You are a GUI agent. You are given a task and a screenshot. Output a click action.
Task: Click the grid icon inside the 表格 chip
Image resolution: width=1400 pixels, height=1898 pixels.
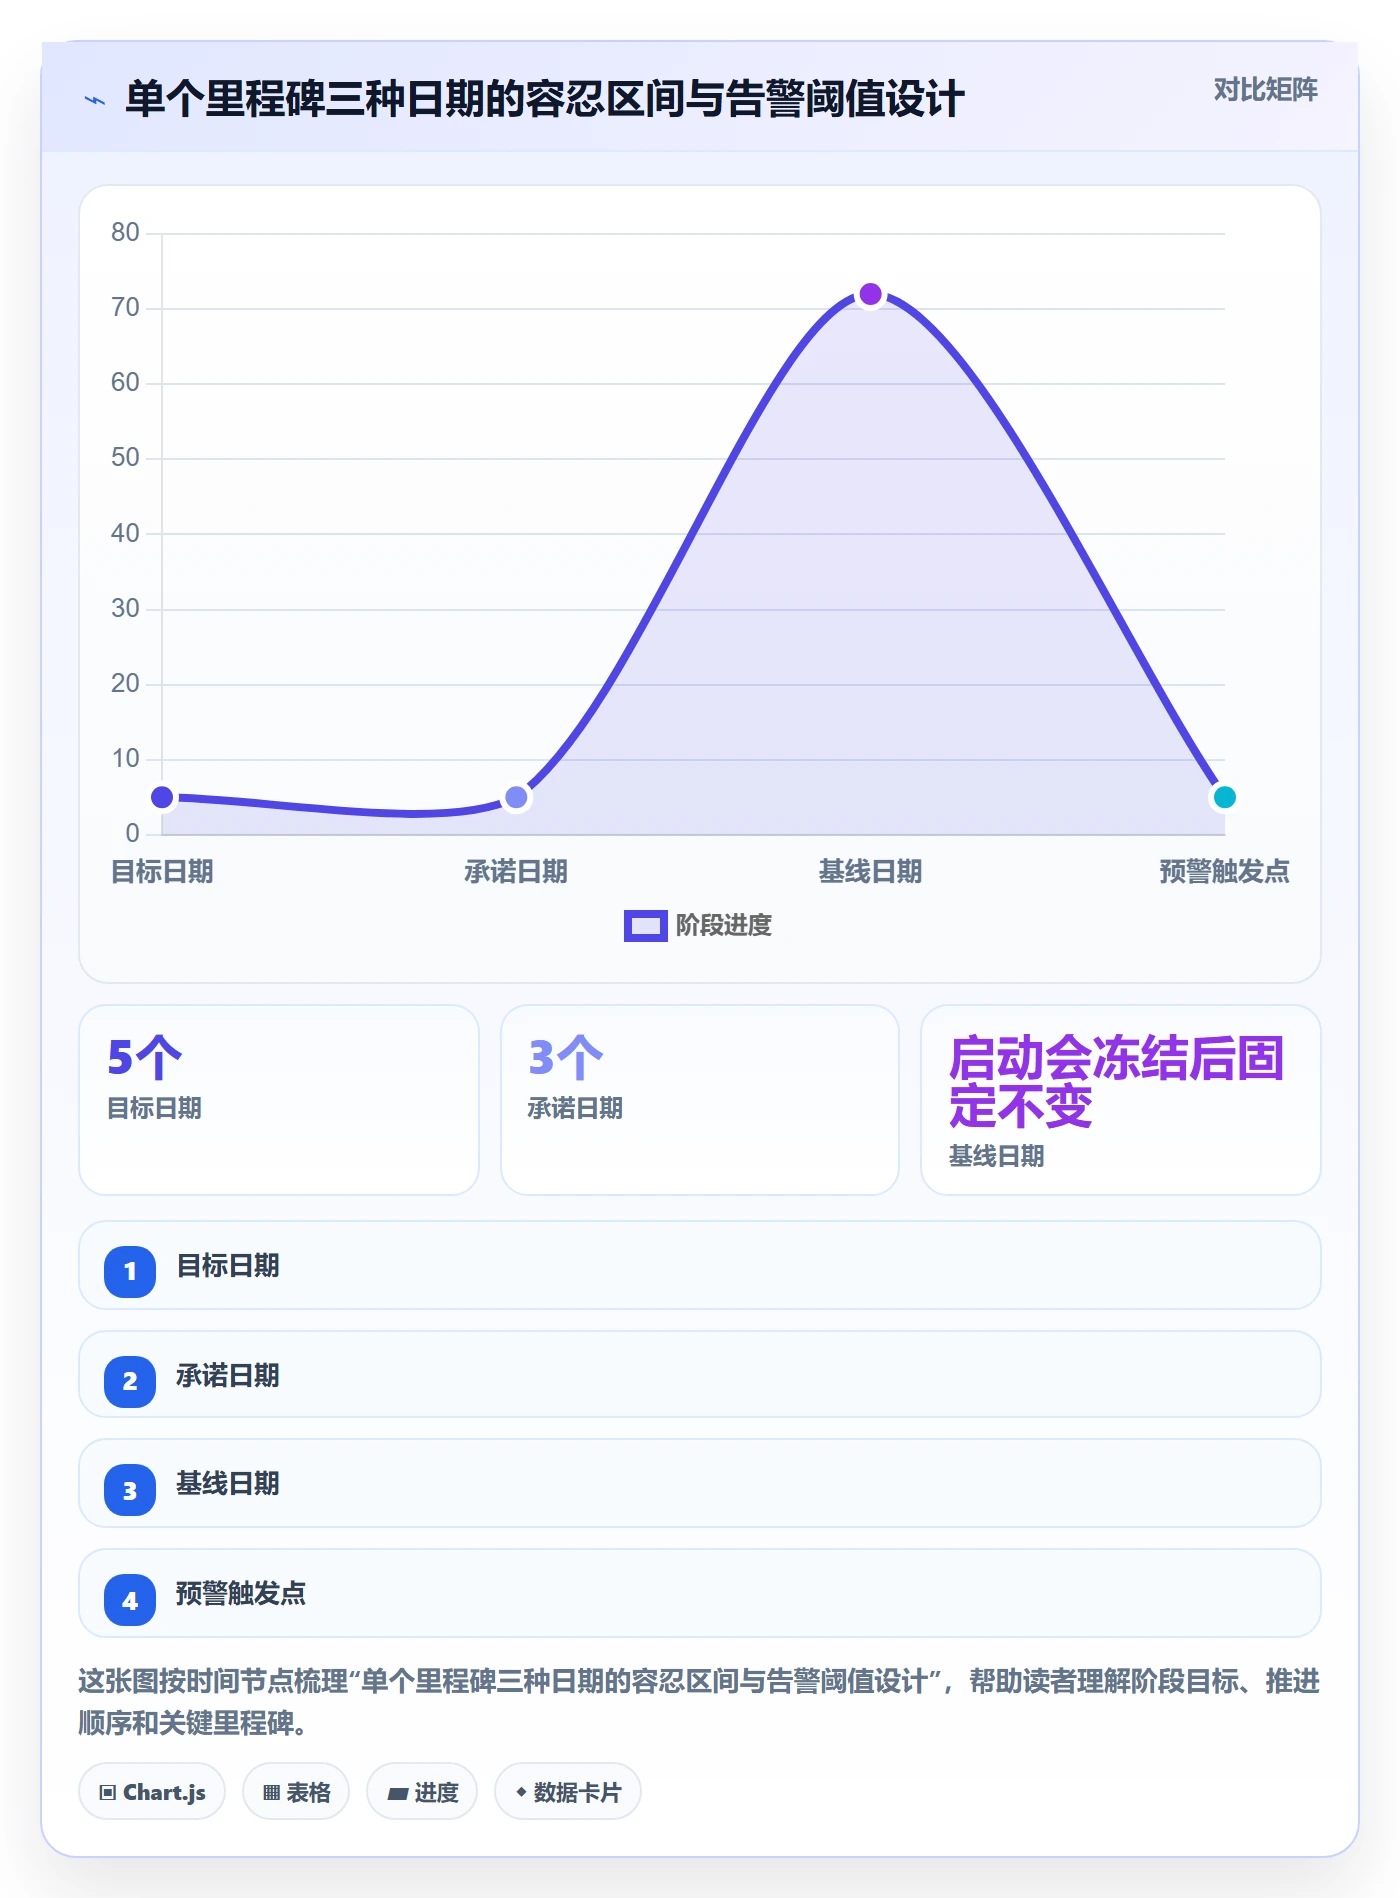click(271, 1792)
